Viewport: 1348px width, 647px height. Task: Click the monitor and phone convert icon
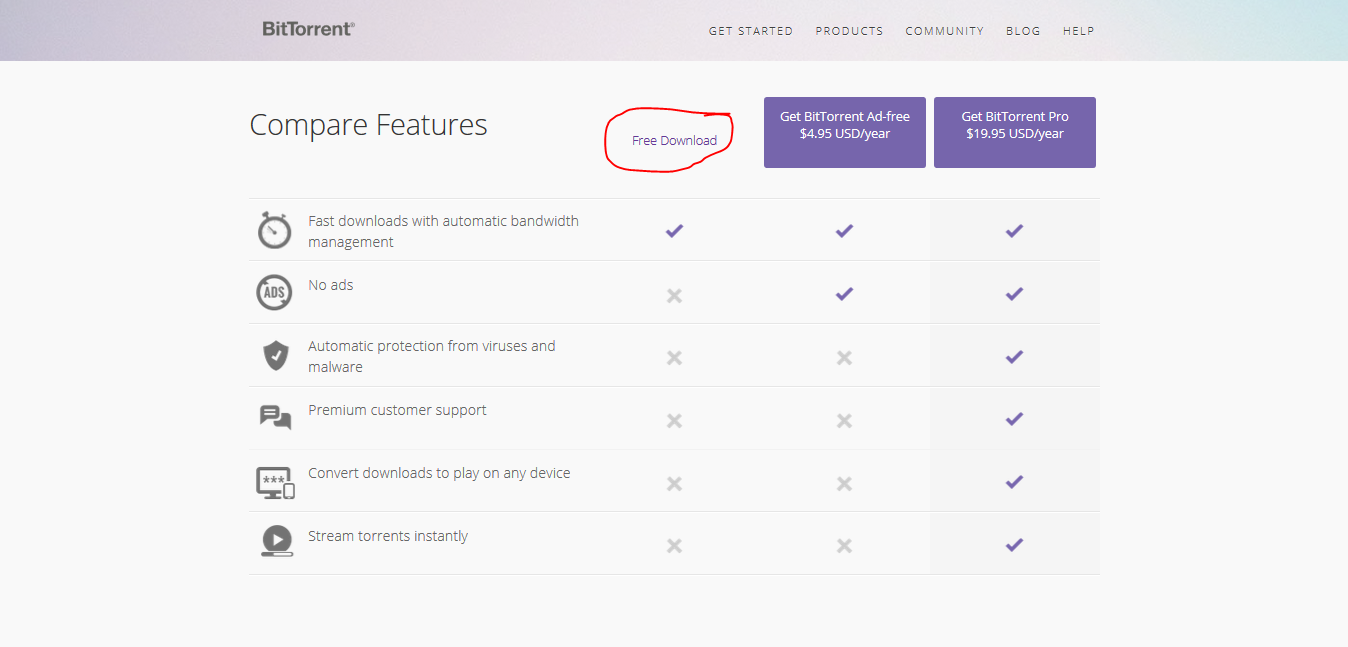coord(275,482)
